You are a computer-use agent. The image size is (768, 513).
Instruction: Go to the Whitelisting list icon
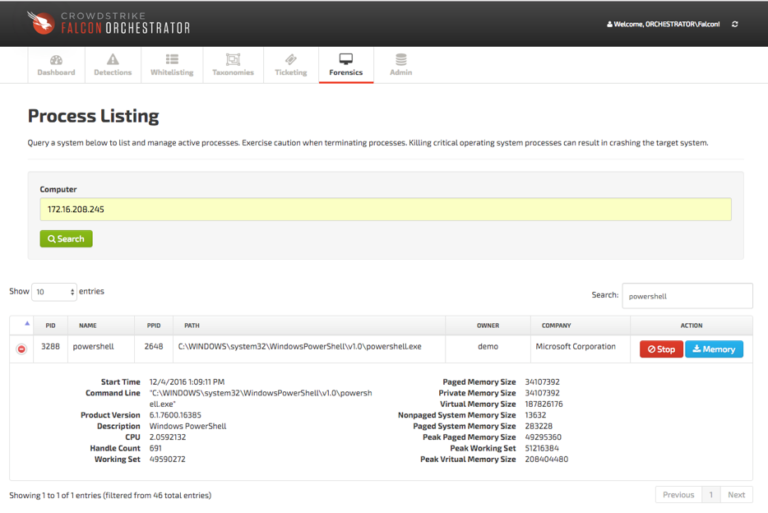pos(172,60)
